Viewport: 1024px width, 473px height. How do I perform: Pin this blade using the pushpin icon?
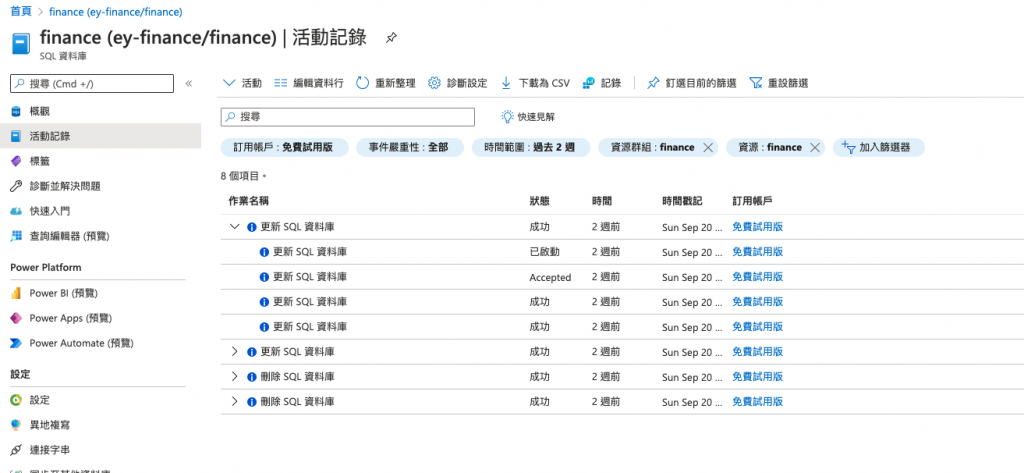[x=391, y=38]
